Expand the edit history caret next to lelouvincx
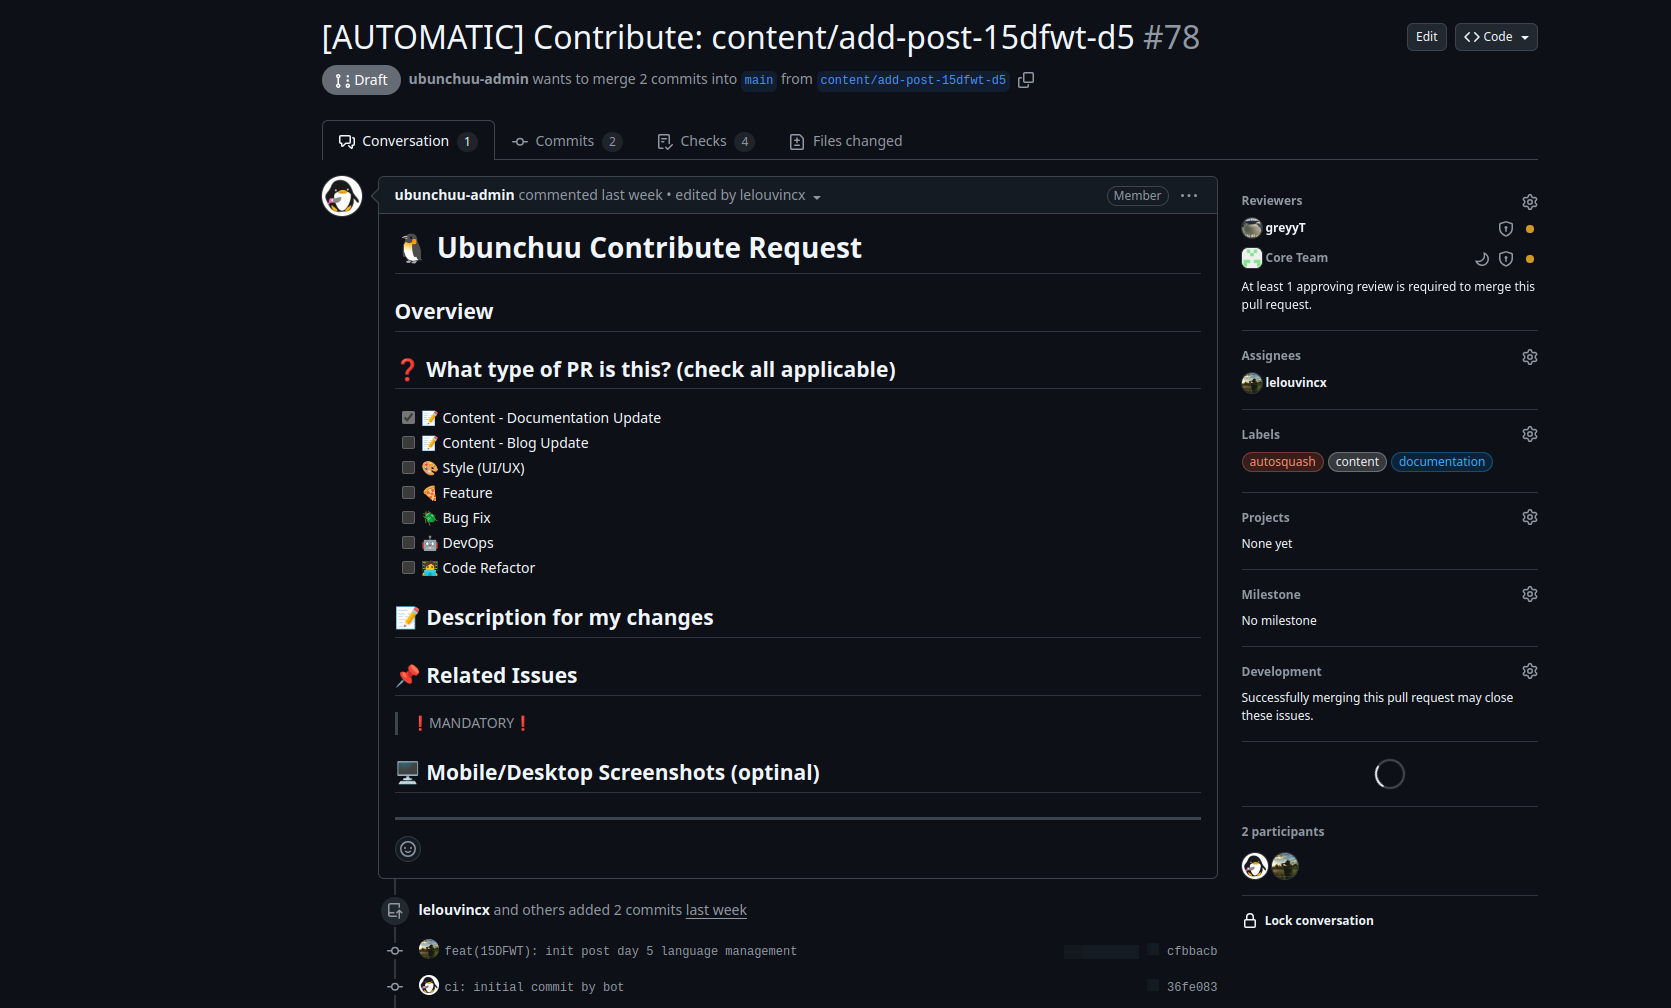 pyautogui.click(x=818, y=196)
